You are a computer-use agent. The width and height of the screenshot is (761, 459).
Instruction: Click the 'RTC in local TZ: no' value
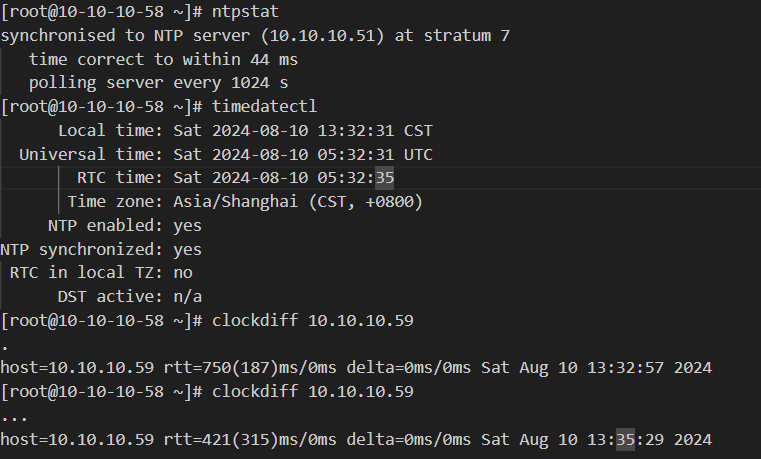coord(183,273)
